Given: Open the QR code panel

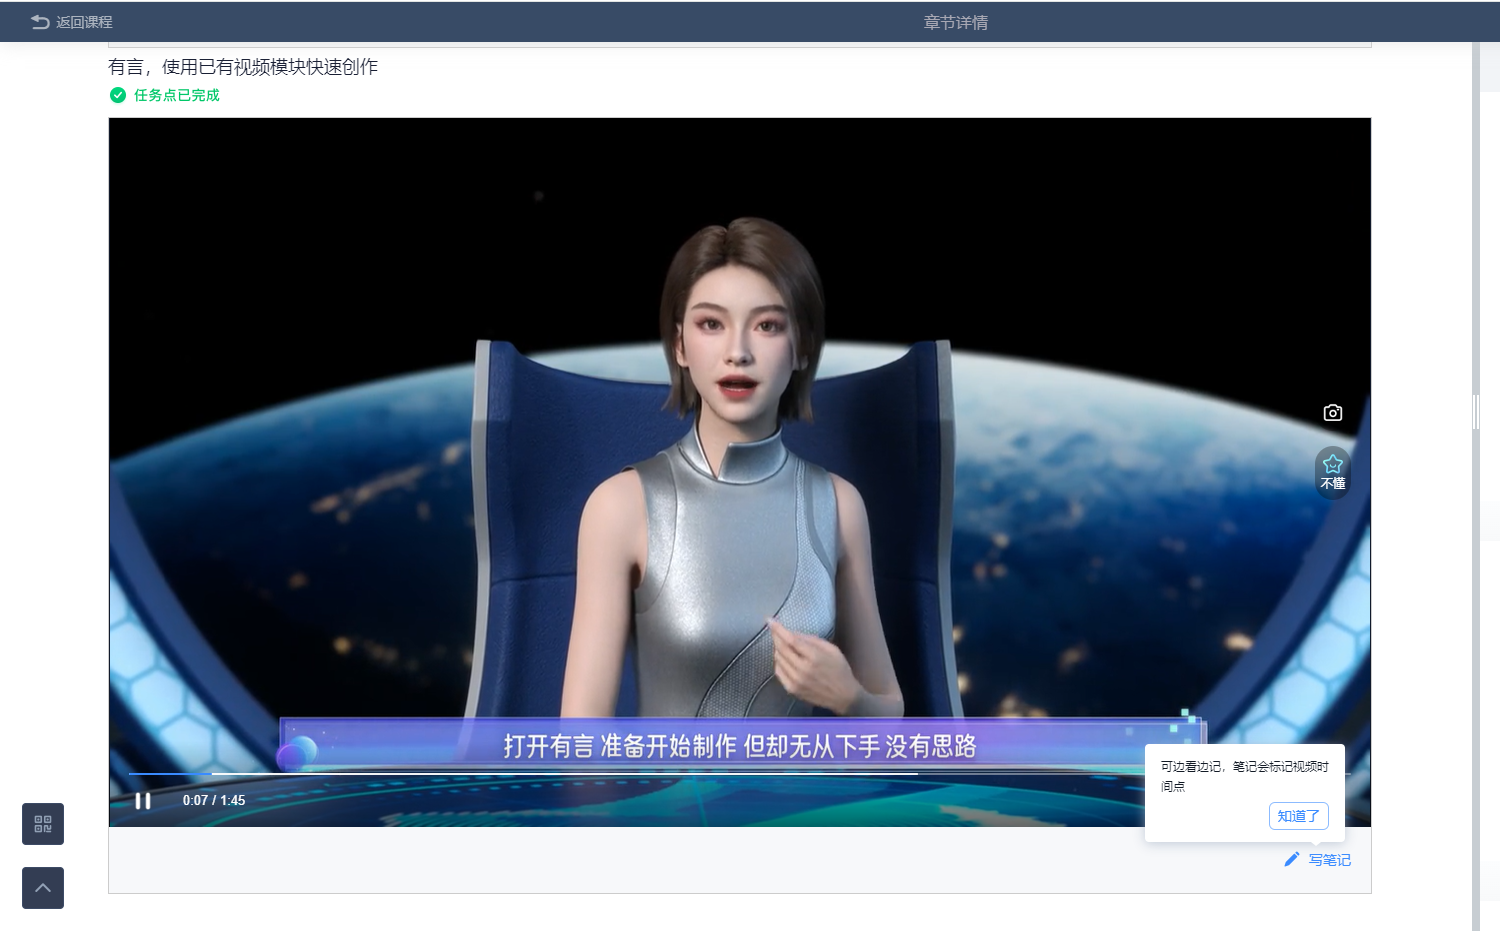Looking at the screenshot, I should (43, 824).
